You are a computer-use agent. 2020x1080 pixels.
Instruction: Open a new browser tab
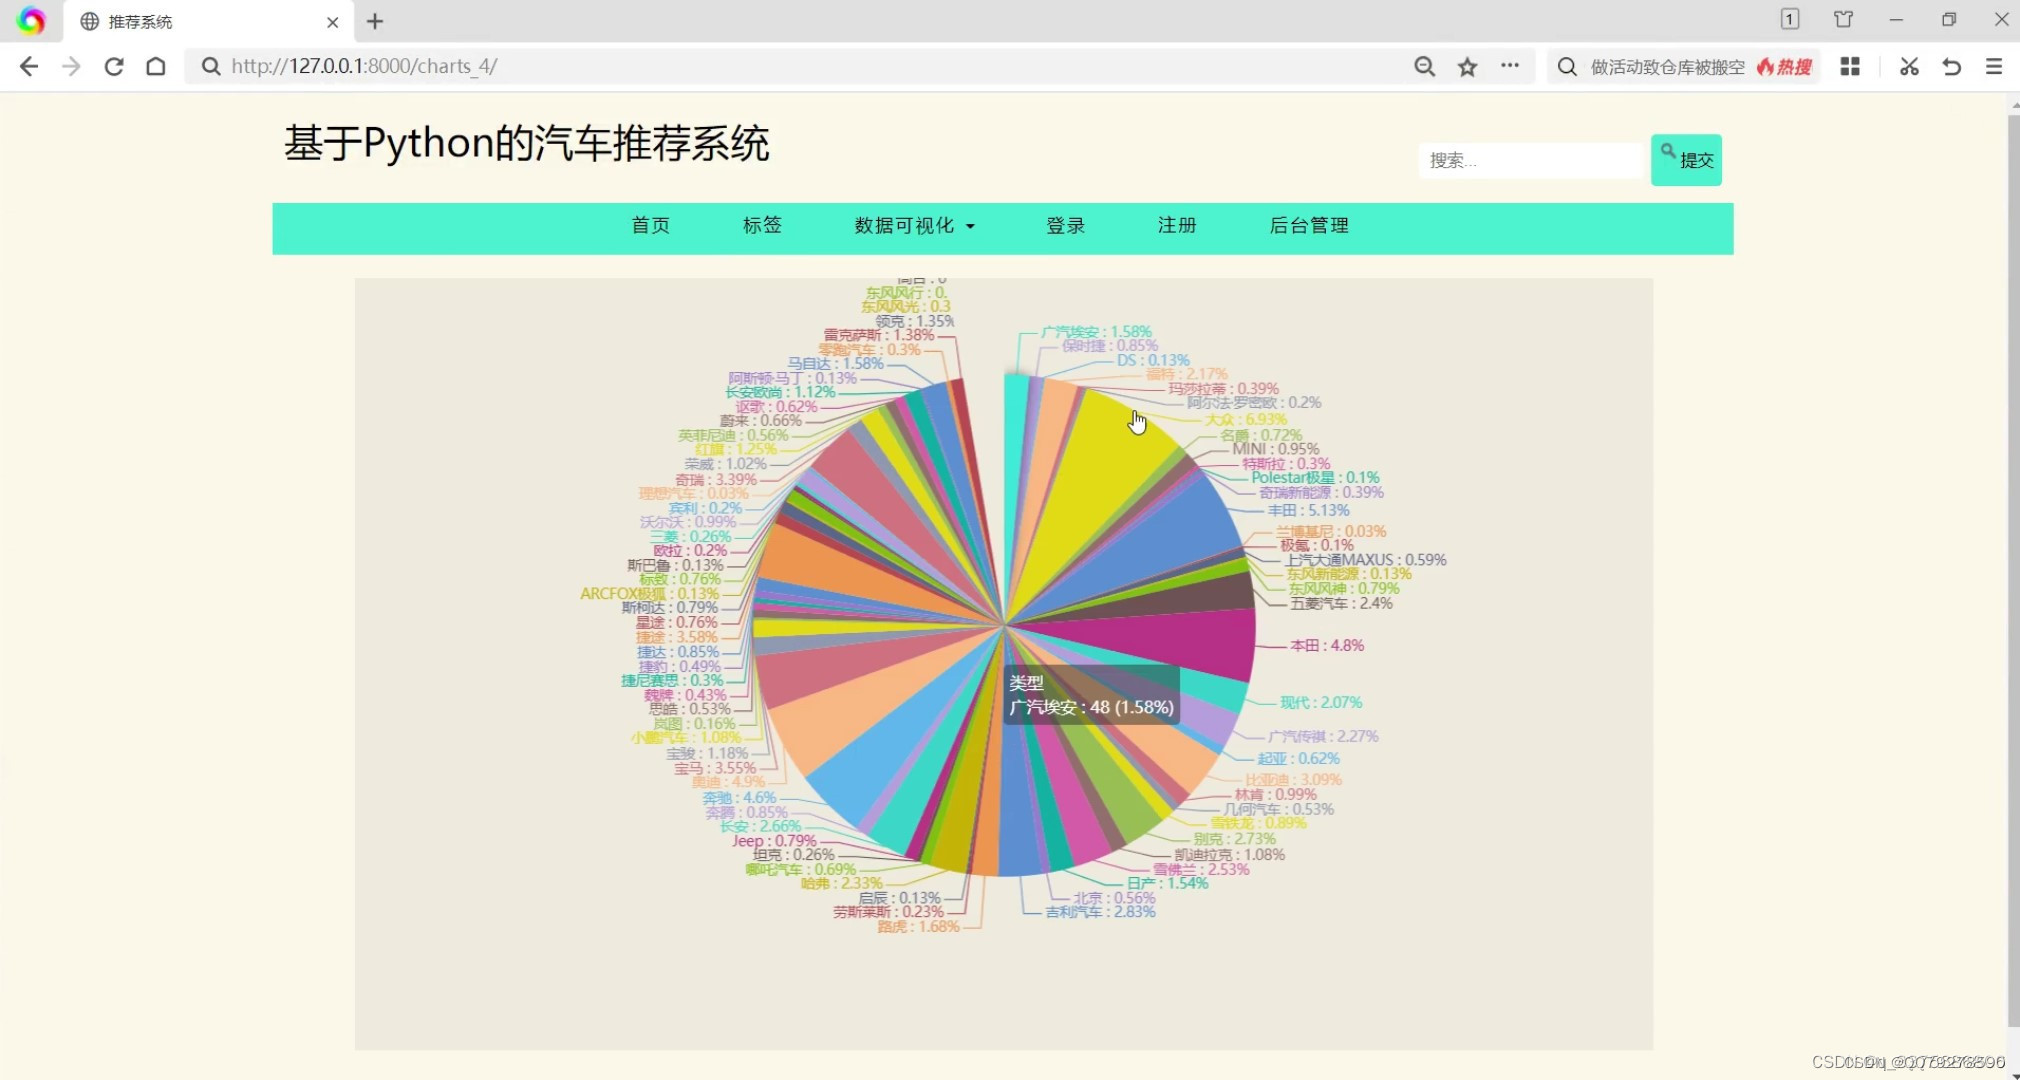375,21
